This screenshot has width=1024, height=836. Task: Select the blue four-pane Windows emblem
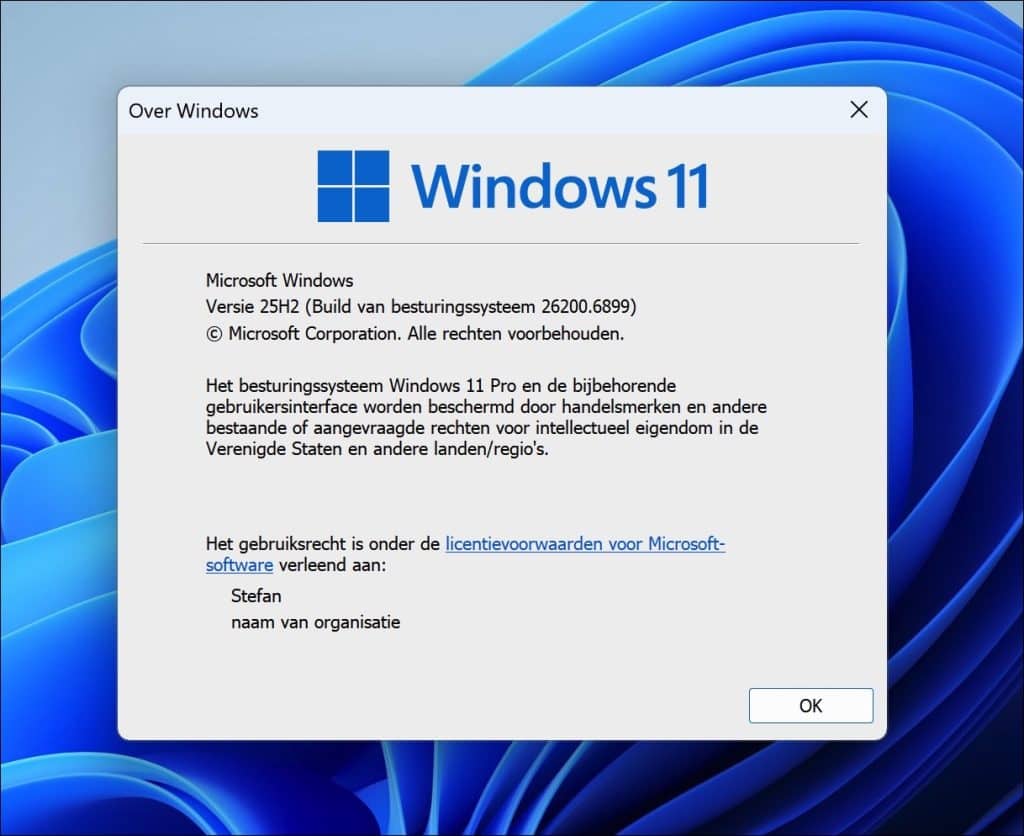[352, 186]
